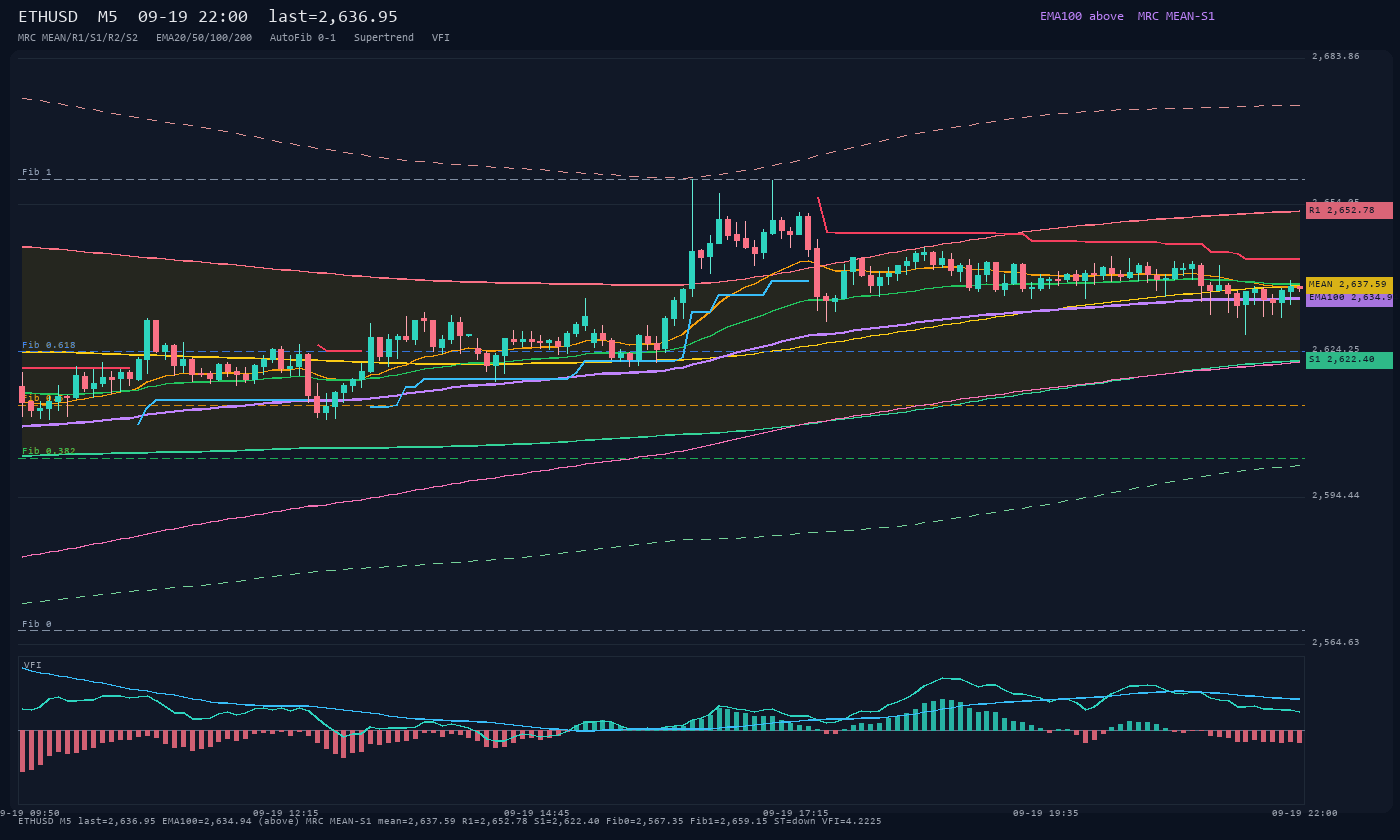Viewport: 1400px width, 840px height.
Task: Click the 09-19 12:15 time axis label
Action: point(286,814)
